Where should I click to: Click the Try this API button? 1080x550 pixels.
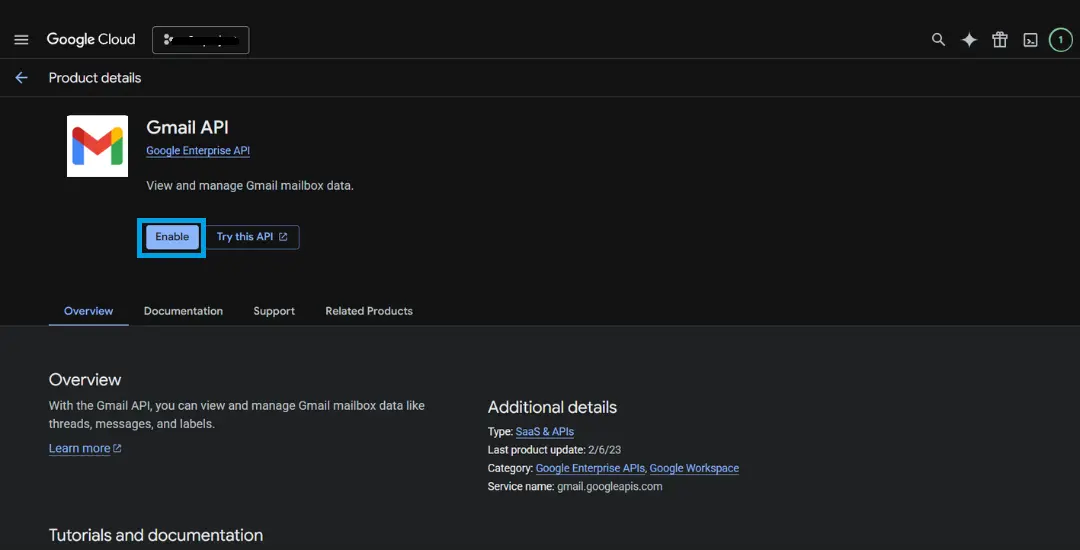pos(252,237)
